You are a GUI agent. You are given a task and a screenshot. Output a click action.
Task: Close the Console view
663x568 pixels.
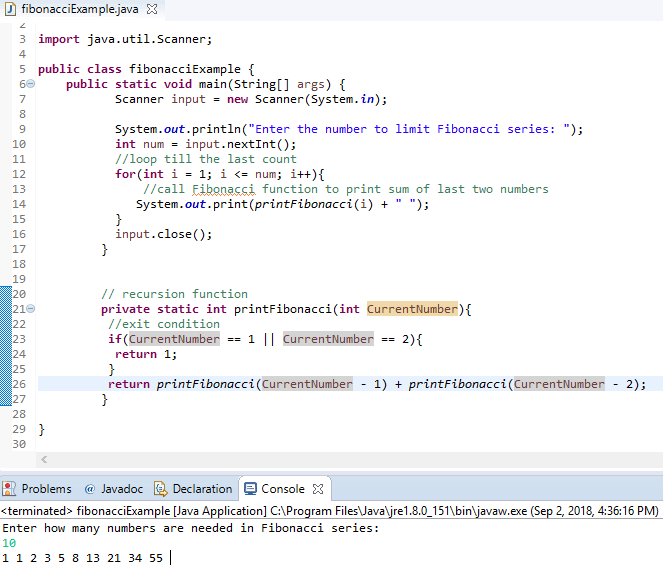pos(318,489)
